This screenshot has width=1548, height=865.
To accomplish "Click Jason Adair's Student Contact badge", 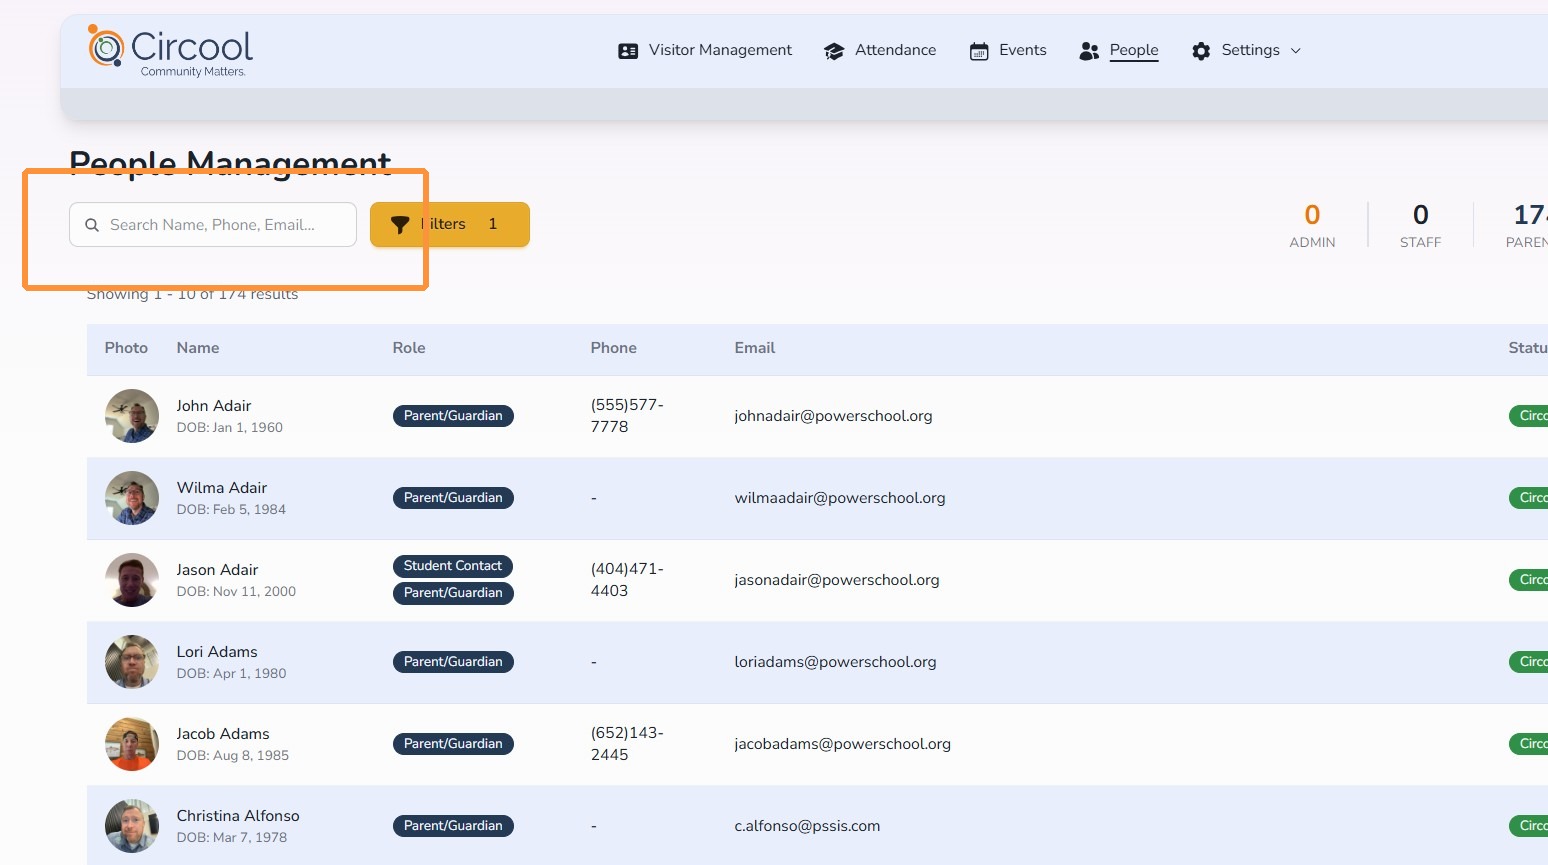I will tap(453, 566).
